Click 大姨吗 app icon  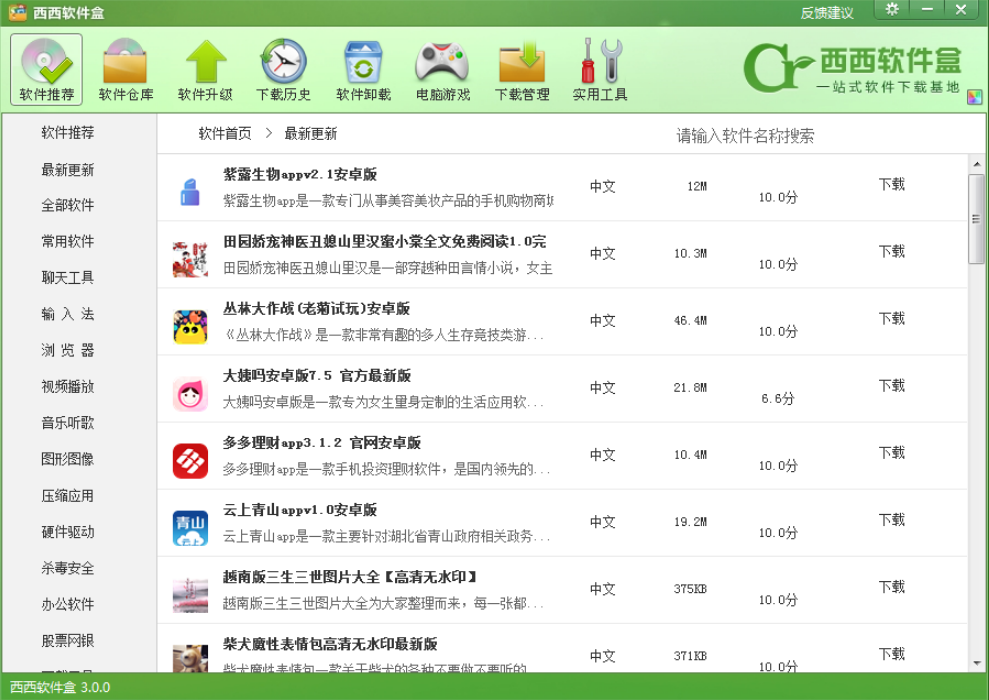(190, 394)
